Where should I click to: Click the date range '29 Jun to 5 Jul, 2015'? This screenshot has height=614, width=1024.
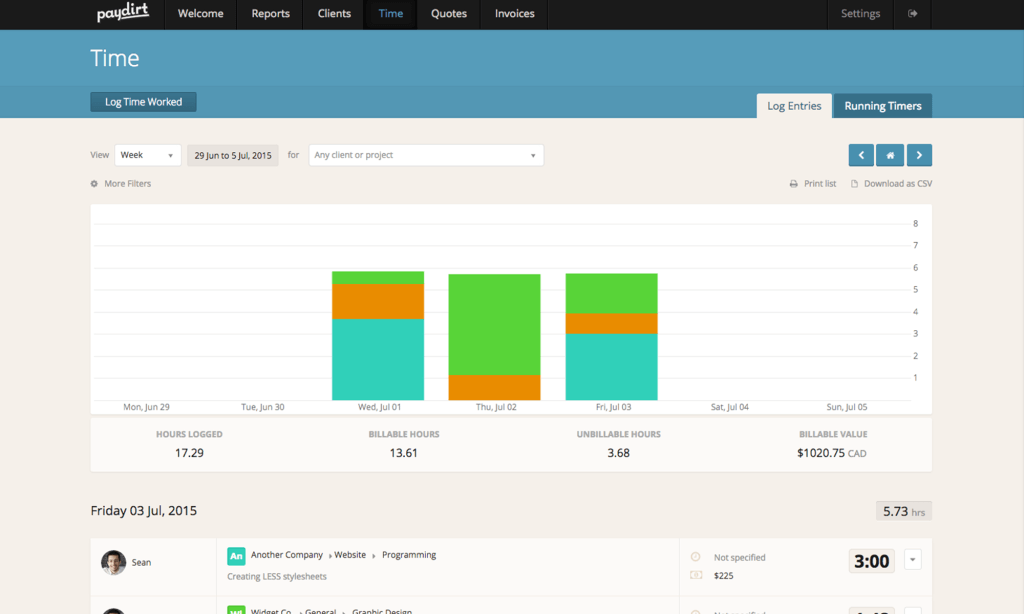pyautogui.click(x=233, y=155)
